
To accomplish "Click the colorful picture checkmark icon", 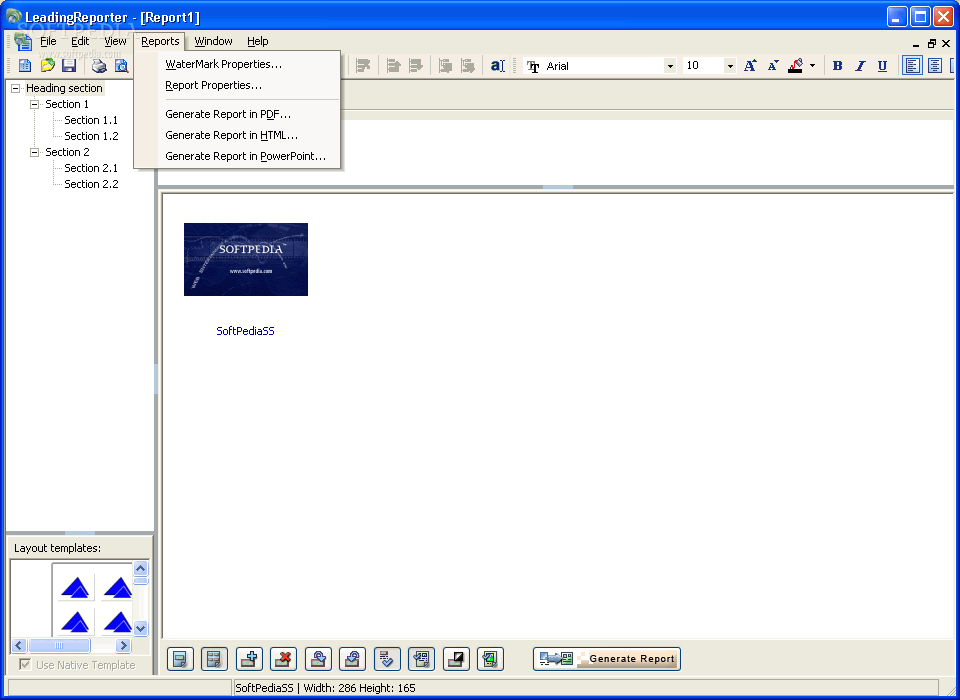I will point(490,659).
